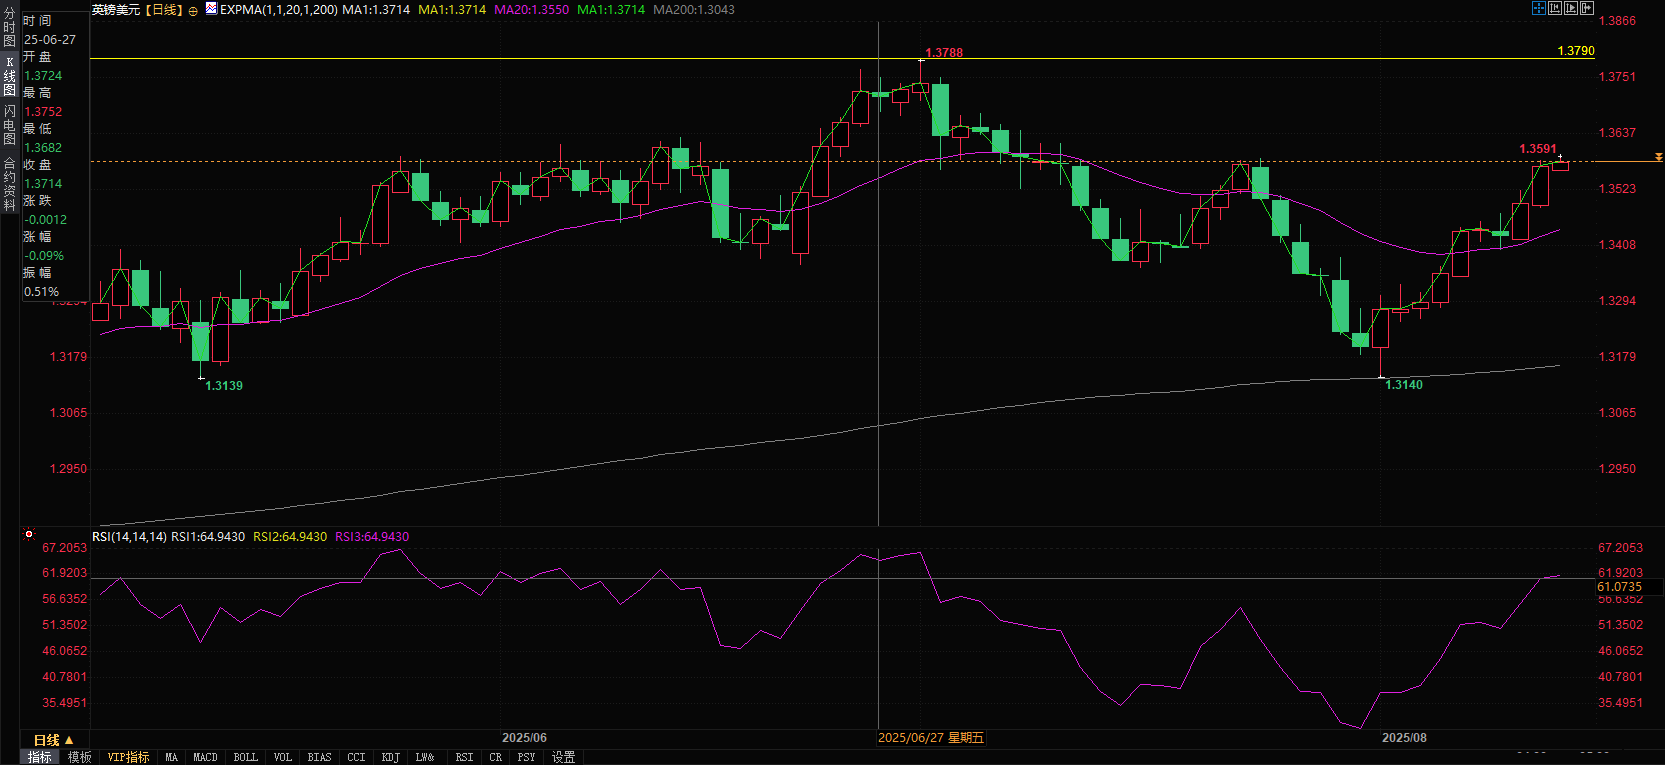Apply the VOL indicator
The height and width of the screenshot is (765, 1665).
click(x=283, y=757)
